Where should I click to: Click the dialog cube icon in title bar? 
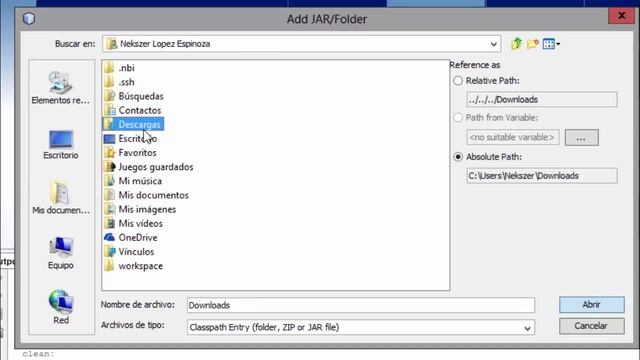(29, 19)
